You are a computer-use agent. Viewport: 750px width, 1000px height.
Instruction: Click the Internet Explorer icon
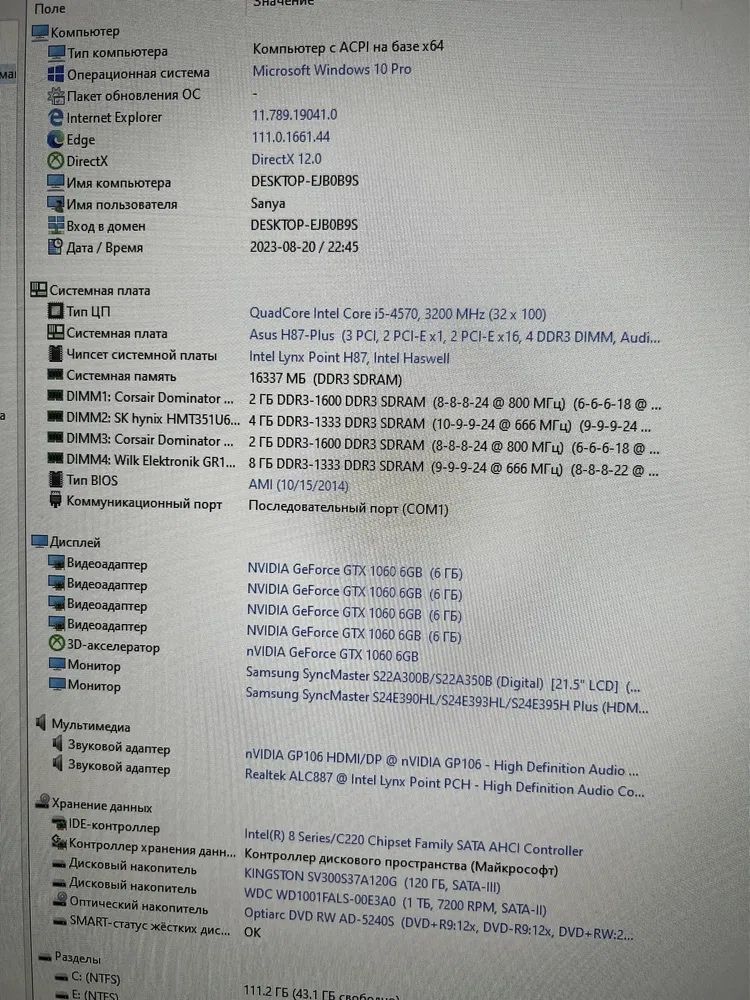[x=56, y=117]
